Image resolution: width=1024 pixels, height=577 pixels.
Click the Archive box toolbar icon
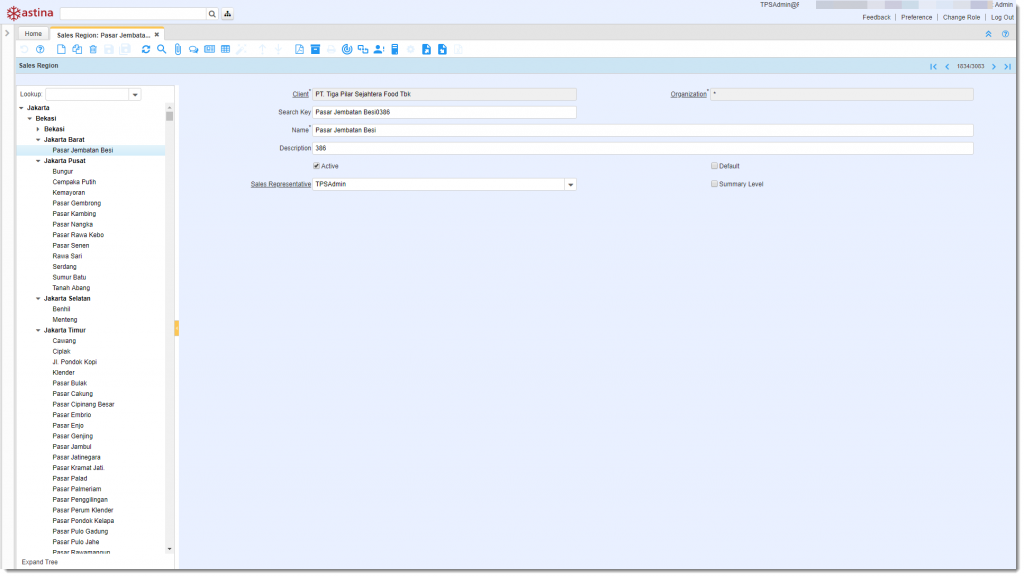[315, 49]
